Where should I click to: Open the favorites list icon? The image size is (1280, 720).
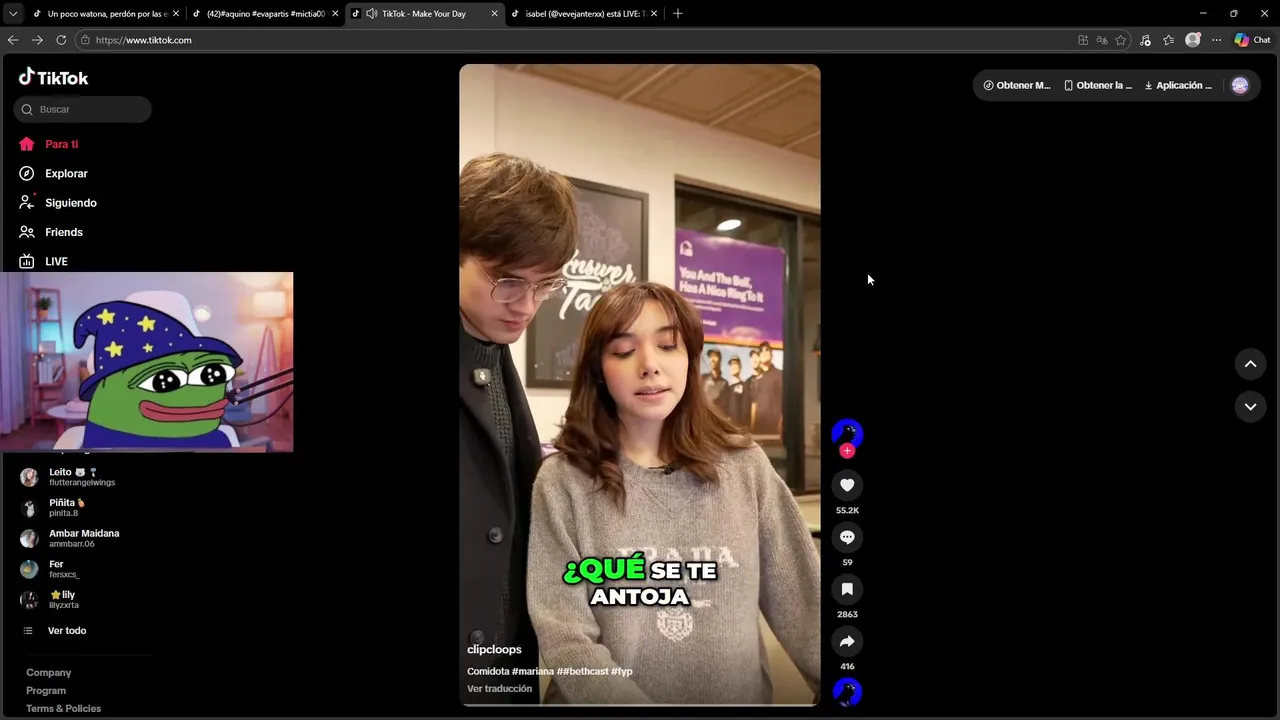[x=1168, y=40]
